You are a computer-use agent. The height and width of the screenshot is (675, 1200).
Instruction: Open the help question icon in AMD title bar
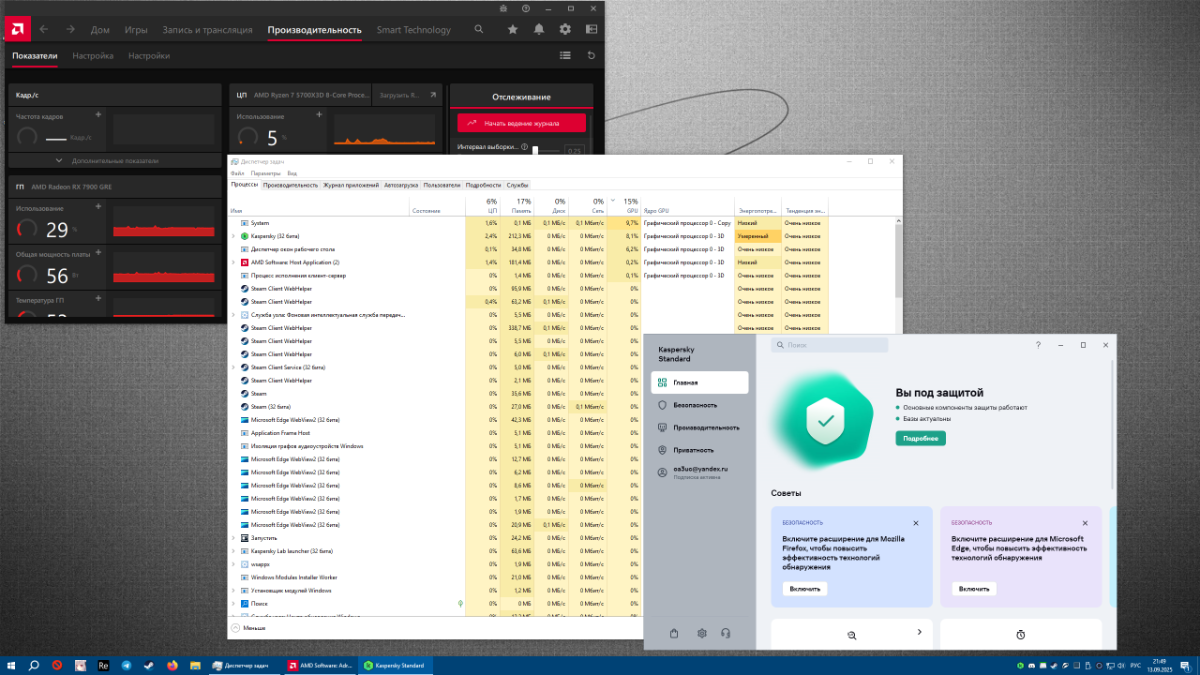coord(525,7)
